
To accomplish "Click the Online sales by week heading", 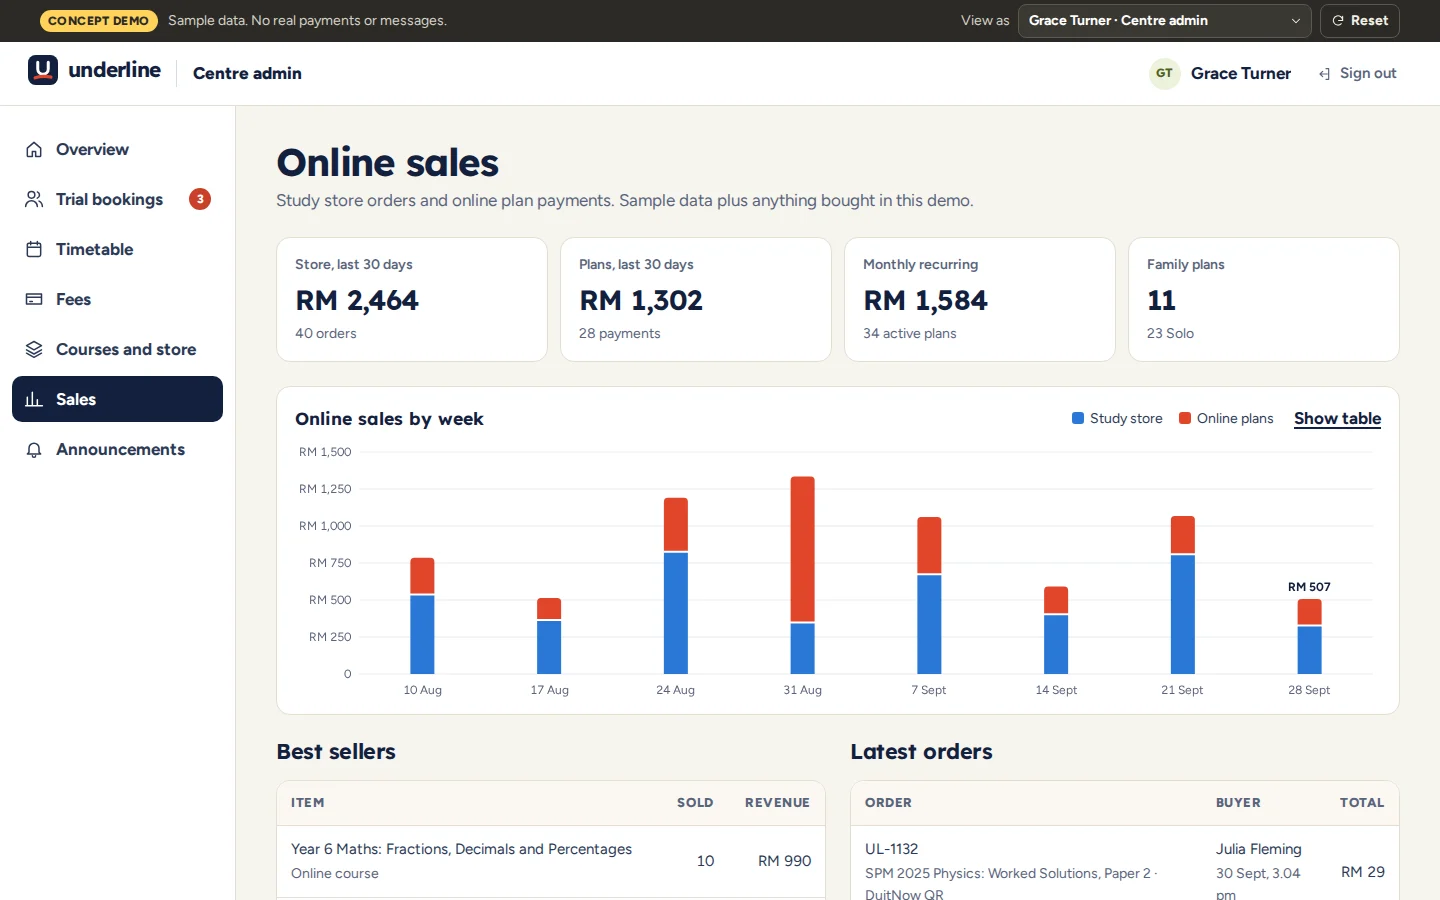I will 389,419.
